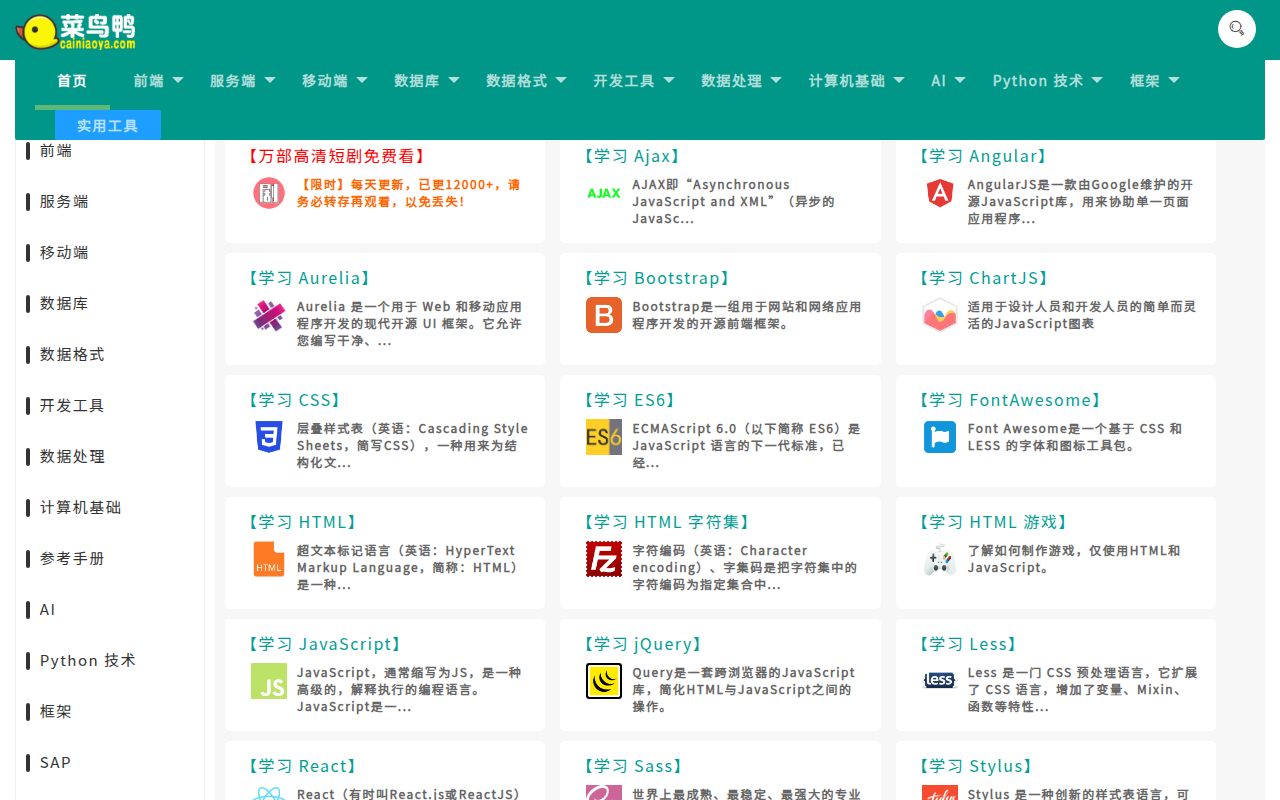Click the Stylus logo icon
This screenshot has height=800, width=1280.
(x=940, y=793)
